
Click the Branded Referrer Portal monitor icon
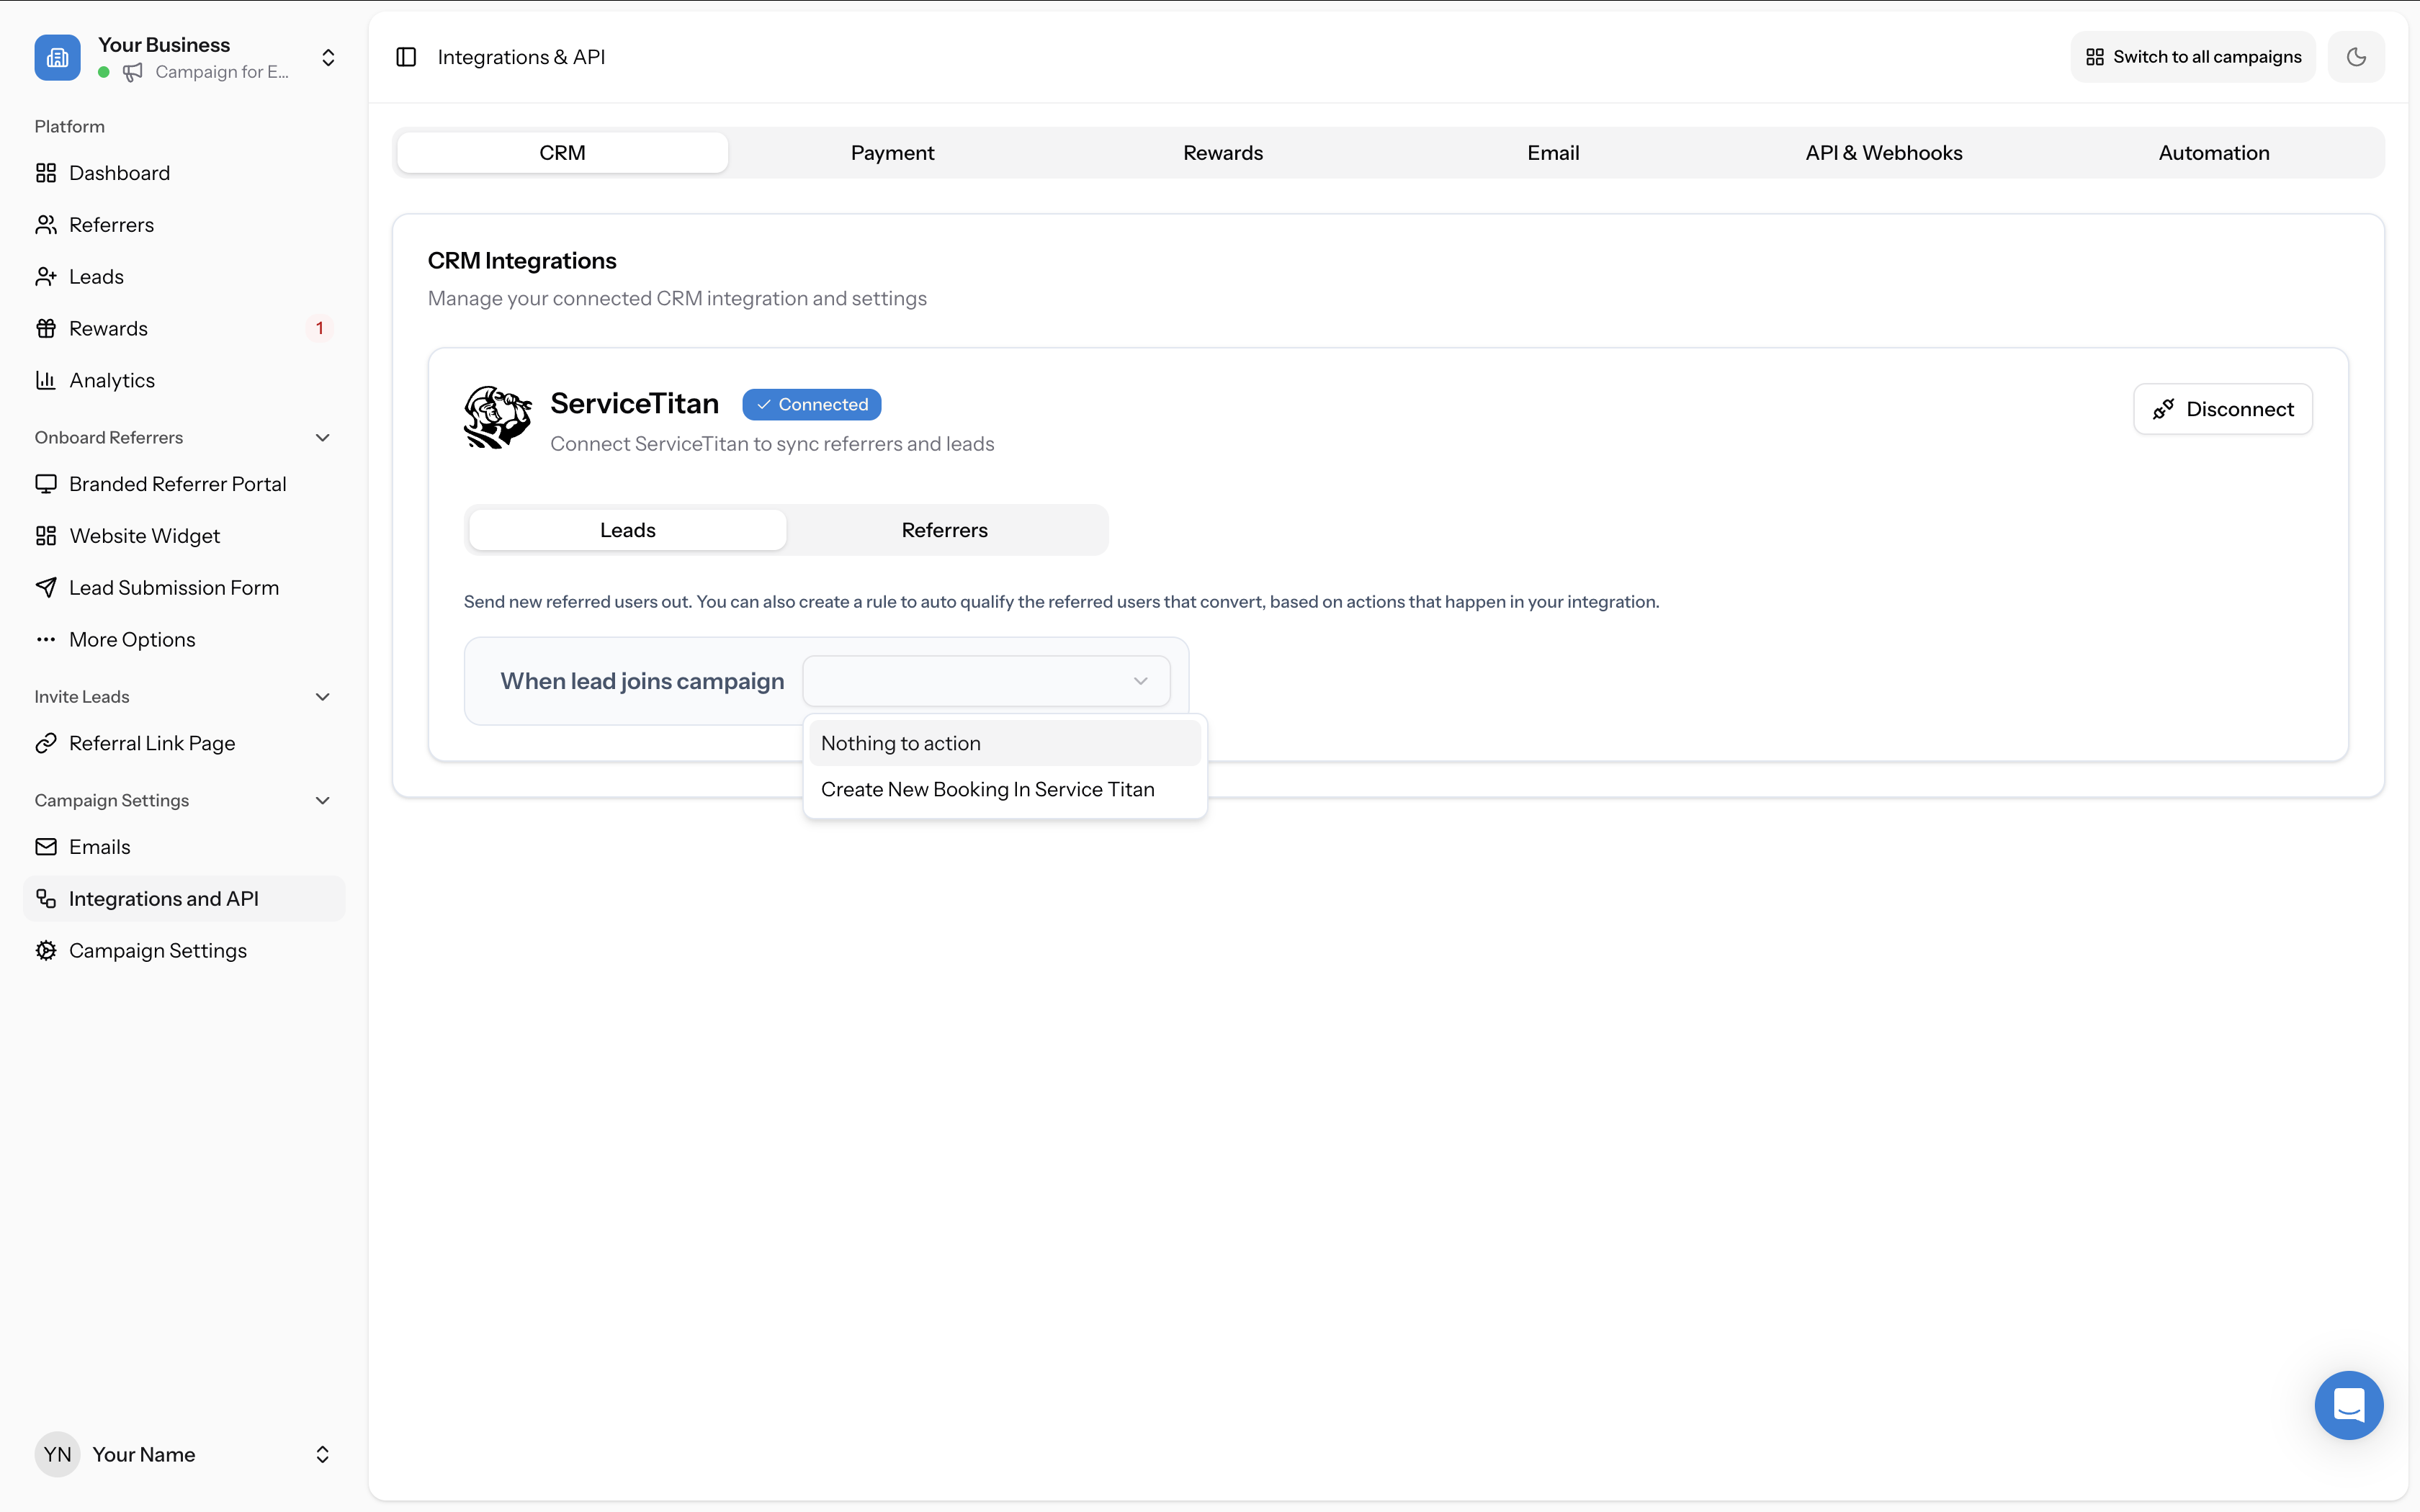tap(46, 483)
